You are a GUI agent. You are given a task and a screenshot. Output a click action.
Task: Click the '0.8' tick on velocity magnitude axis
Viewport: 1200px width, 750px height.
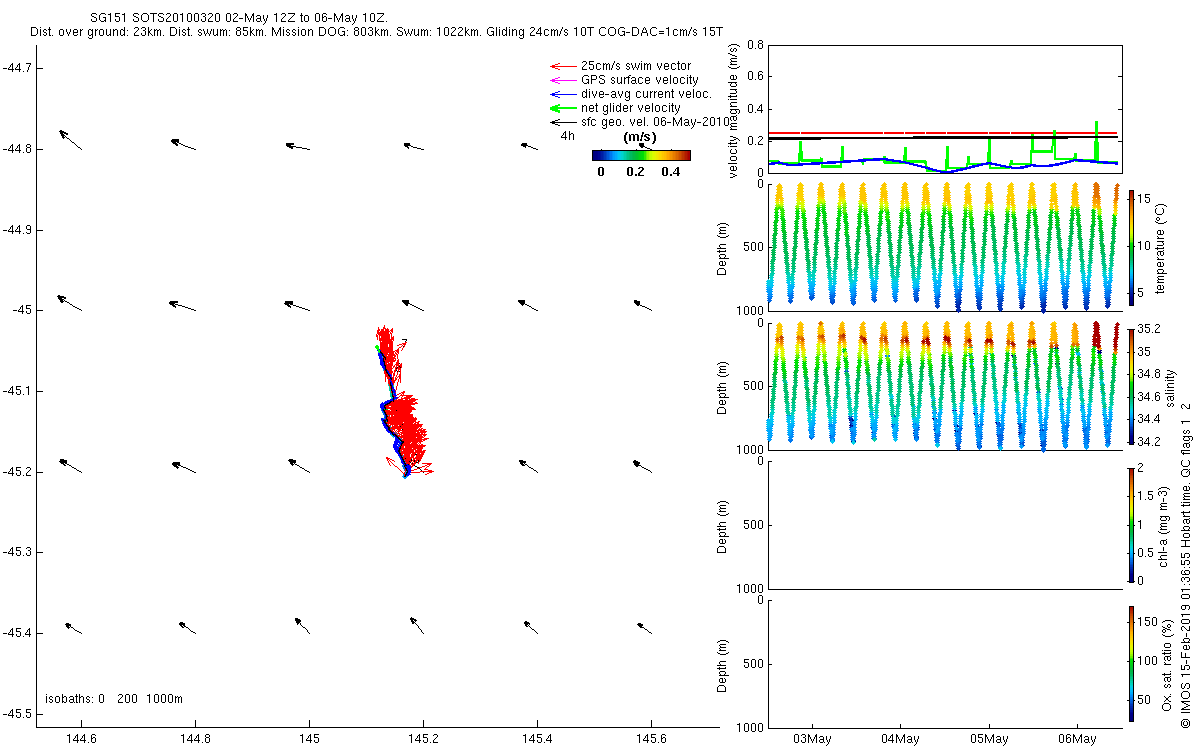tap(756, 45)
